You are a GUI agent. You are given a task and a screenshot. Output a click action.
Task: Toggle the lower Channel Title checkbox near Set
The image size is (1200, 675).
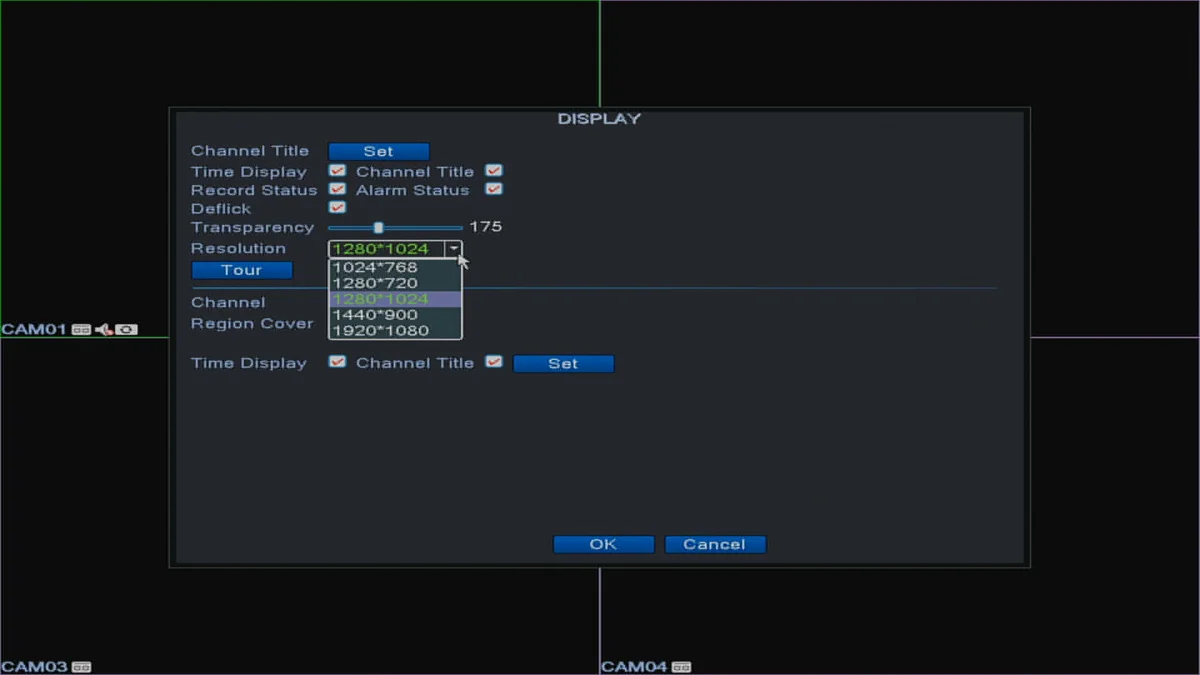pos(494,362)
